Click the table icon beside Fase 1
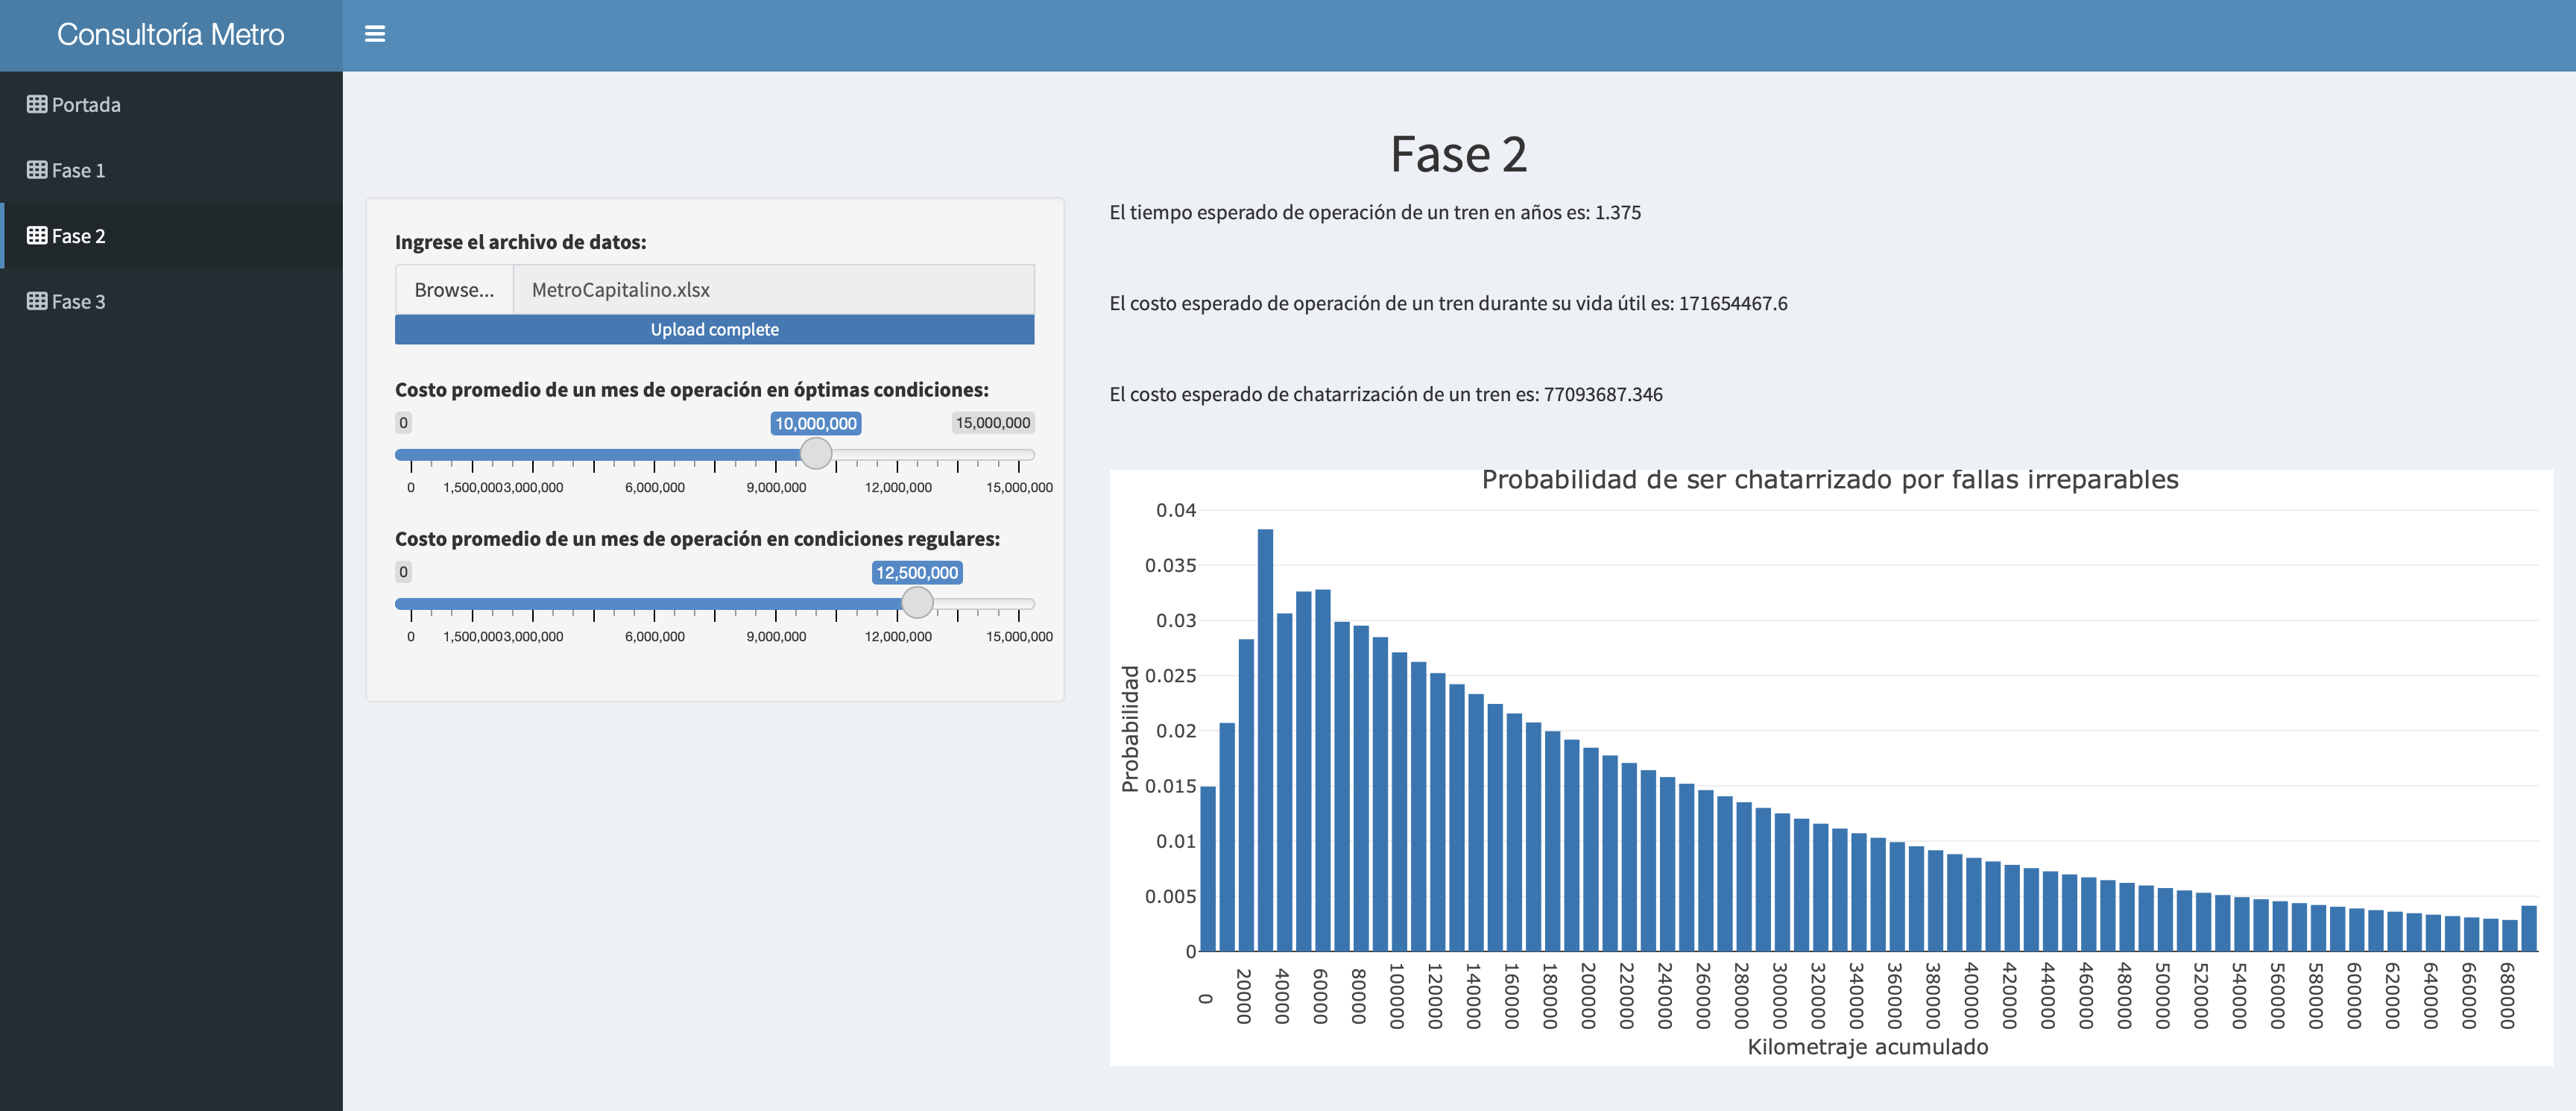2576x1111 pixels. [37, 170]
